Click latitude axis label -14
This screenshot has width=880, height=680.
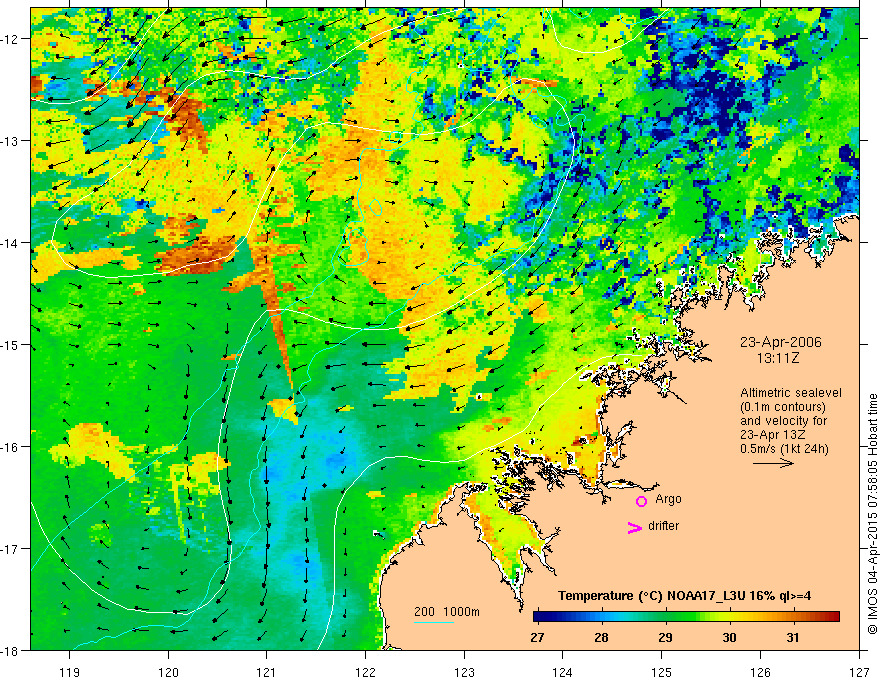tap(10, 243)
